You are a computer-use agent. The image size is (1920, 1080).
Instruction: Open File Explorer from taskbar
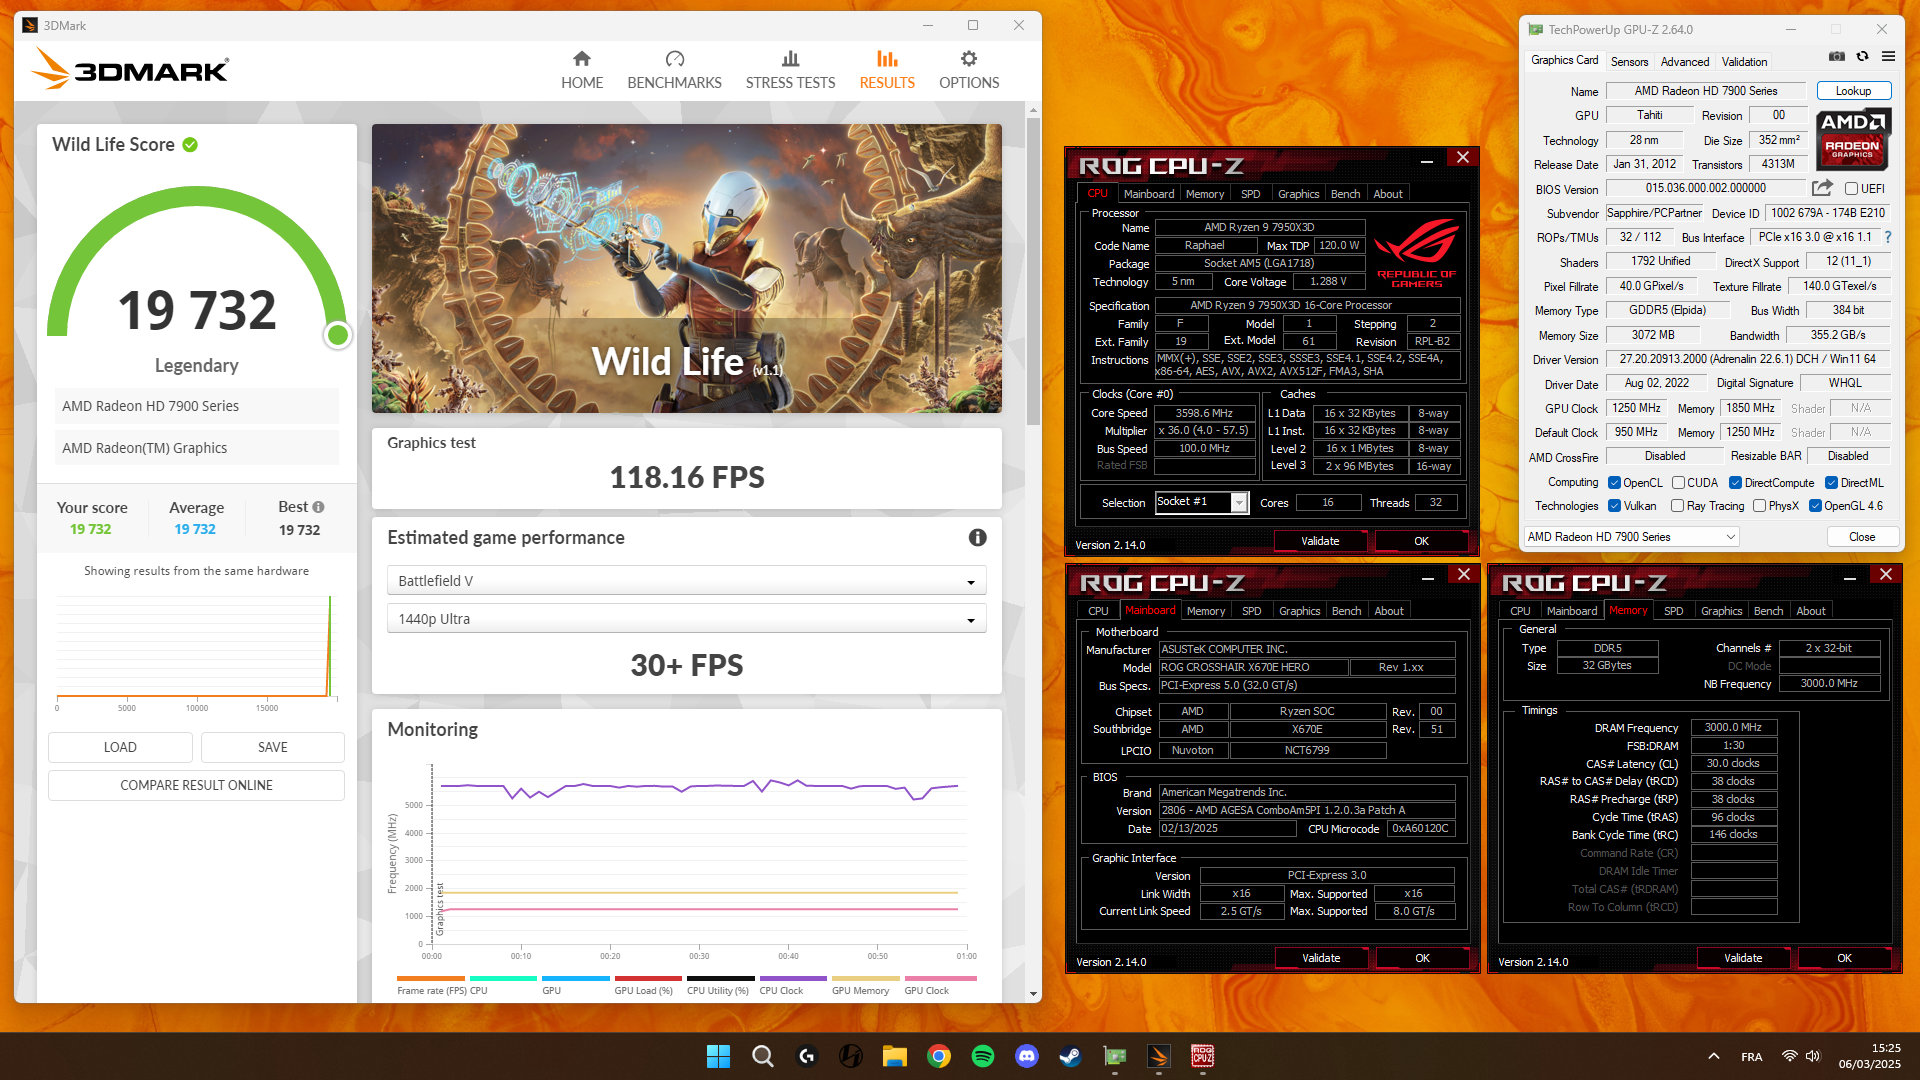894,1056
